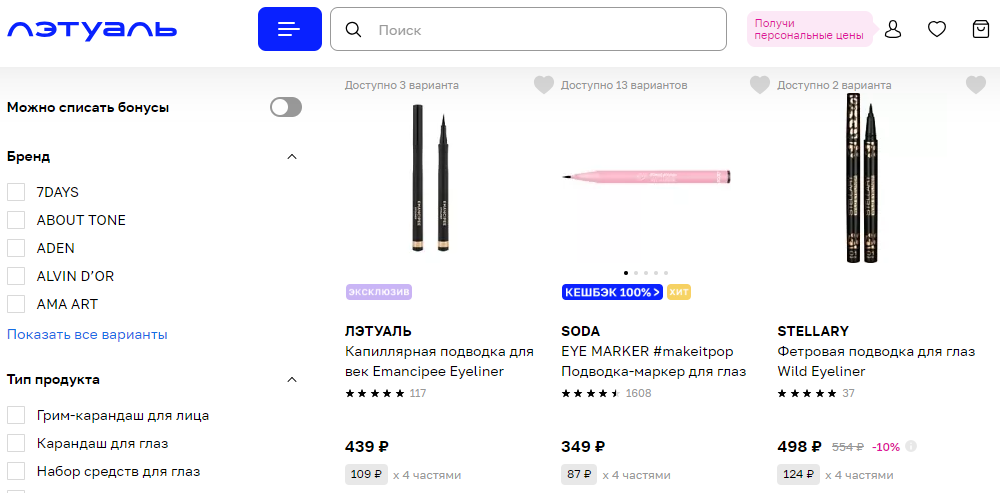Image resolution: width=1000 pixels, height=493 pixels.
Task: Open the catalog menu button
Action: click(289, 29)
